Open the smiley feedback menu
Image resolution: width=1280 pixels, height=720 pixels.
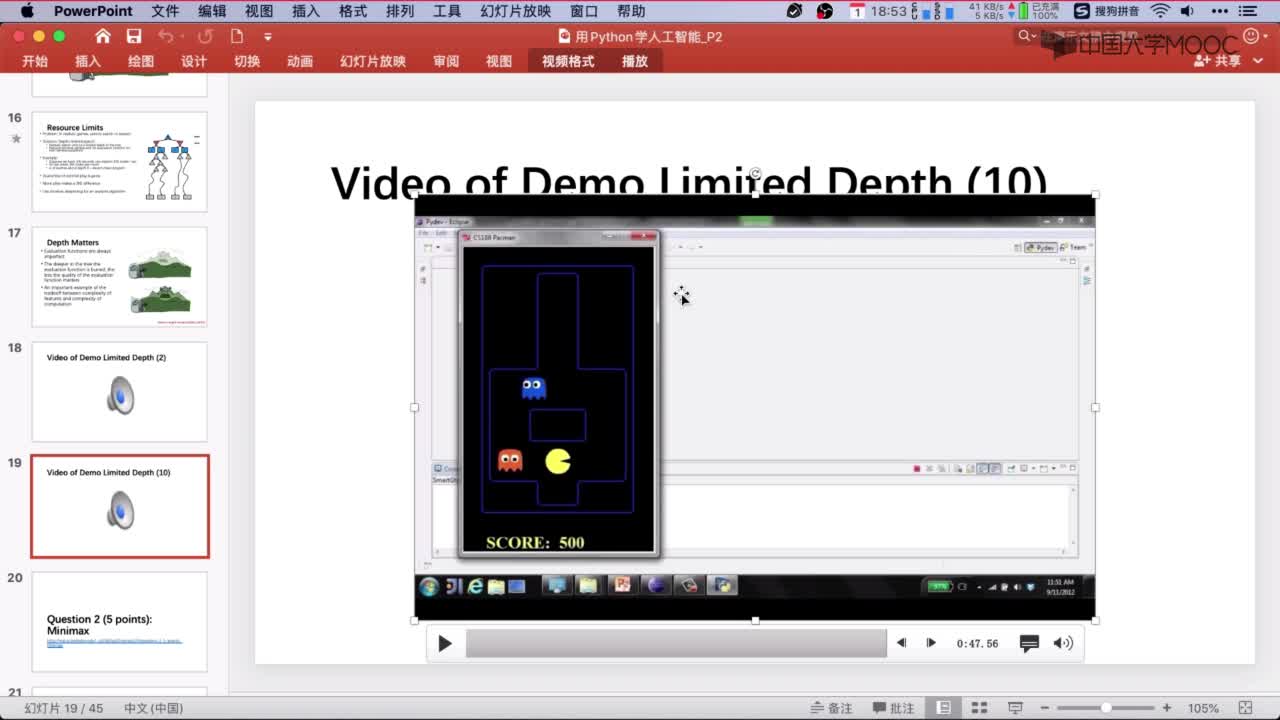click(x=1255, y=38)
